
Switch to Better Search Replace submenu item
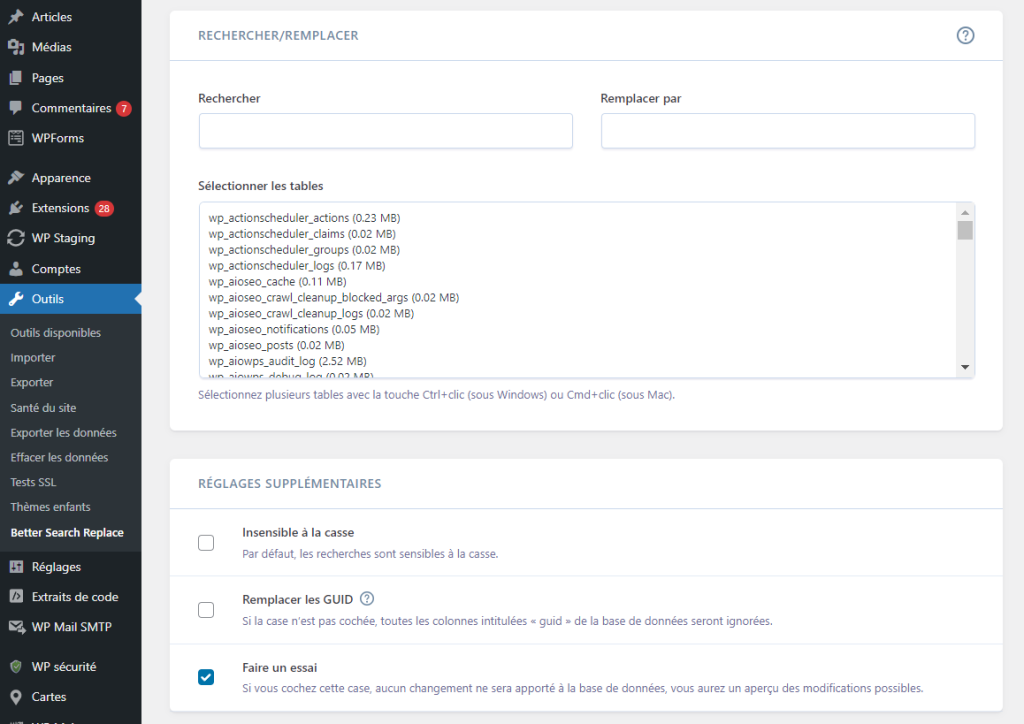[x=64, y=532]
